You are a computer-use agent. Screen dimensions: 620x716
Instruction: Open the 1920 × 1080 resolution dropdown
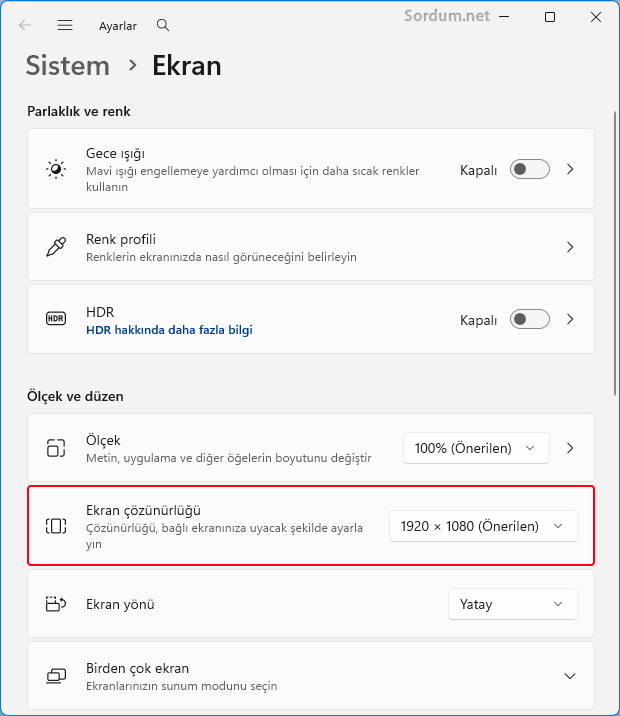(483, 526)
